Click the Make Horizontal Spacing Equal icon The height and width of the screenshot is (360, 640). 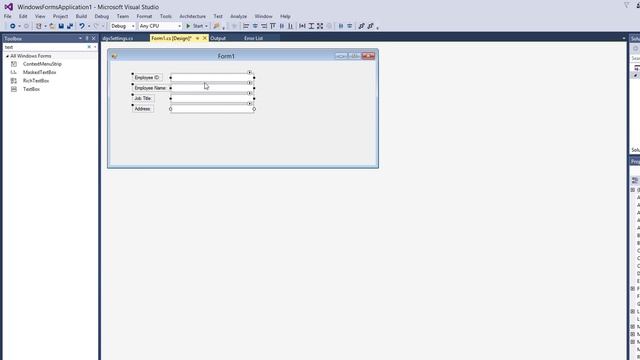[341, 26]
